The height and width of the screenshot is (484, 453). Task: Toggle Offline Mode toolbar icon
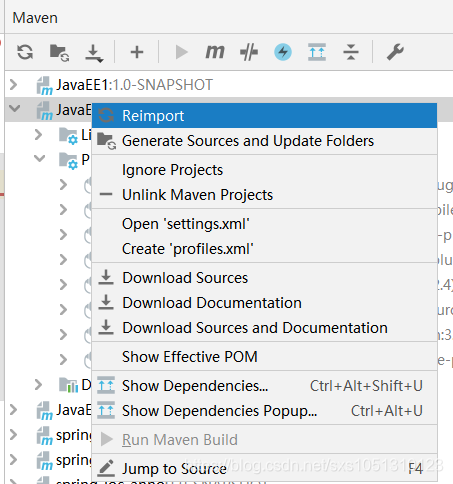(249, 52)
